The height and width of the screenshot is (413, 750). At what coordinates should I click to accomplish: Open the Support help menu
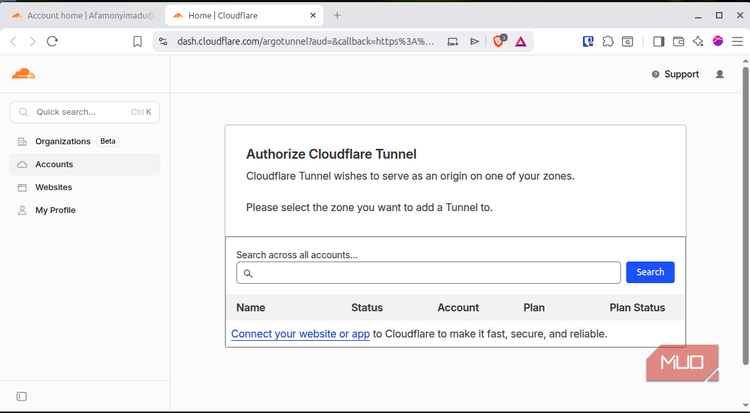(675, 74)
